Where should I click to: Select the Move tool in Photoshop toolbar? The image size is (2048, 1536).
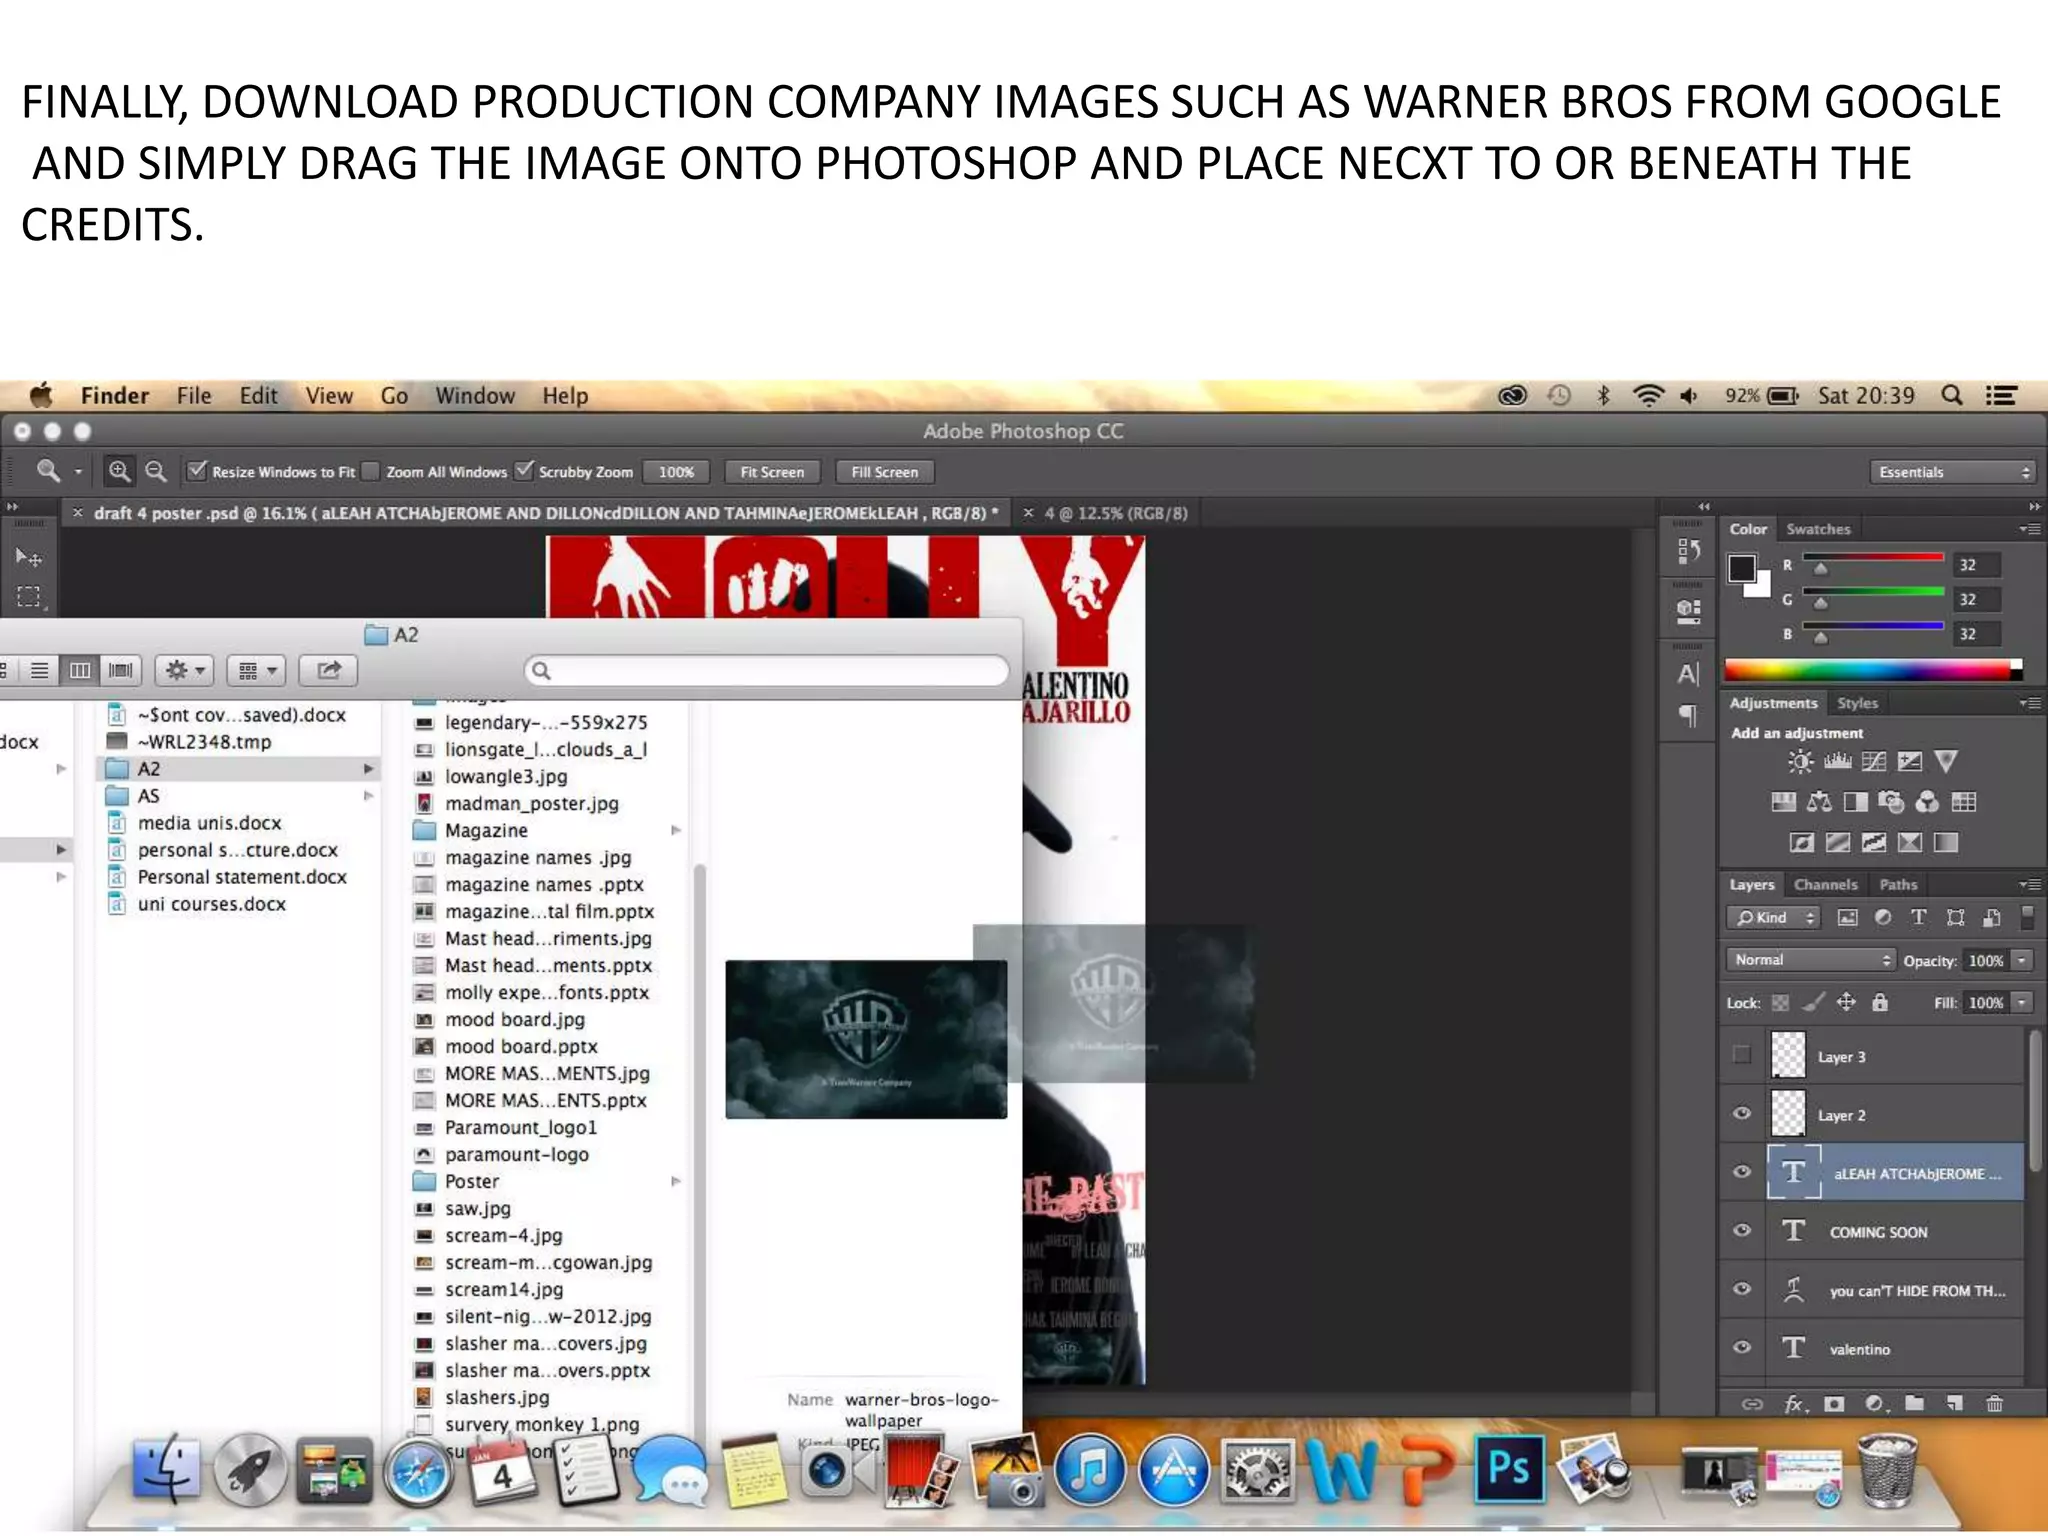[x=28, y=557]
